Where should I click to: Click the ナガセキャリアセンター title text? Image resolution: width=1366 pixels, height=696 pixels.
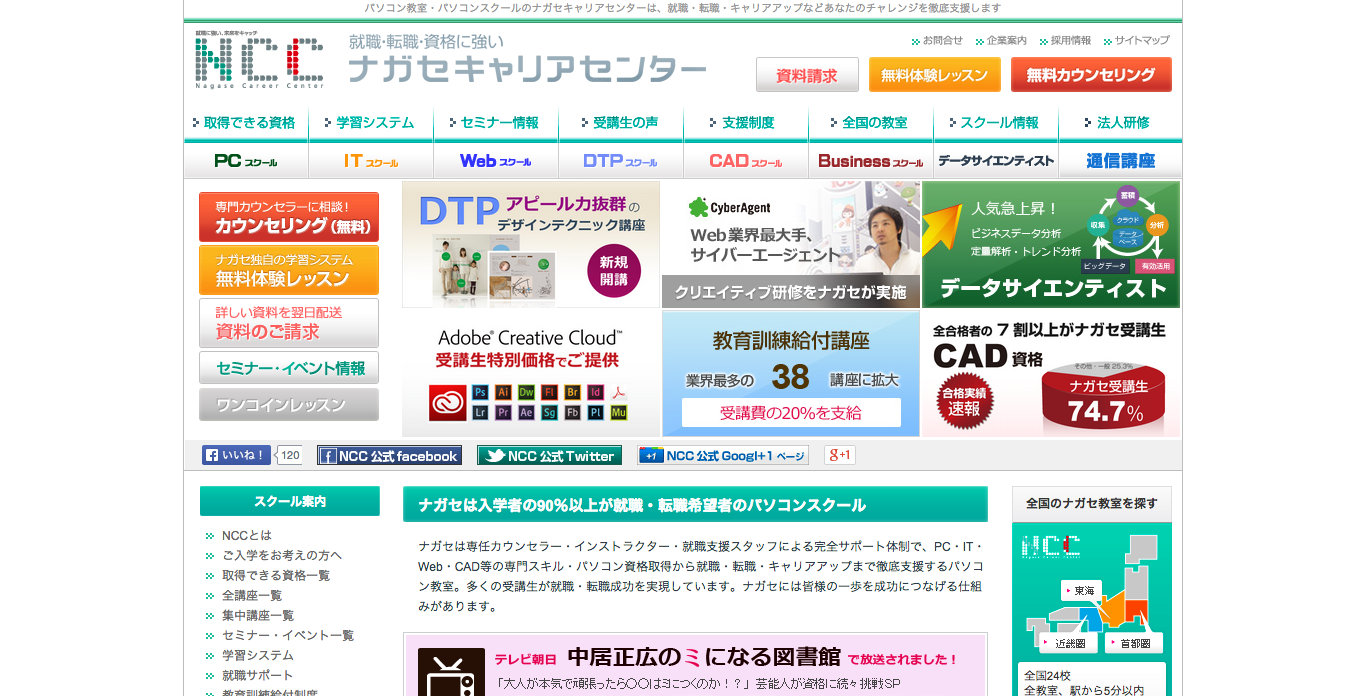(527, 69)
